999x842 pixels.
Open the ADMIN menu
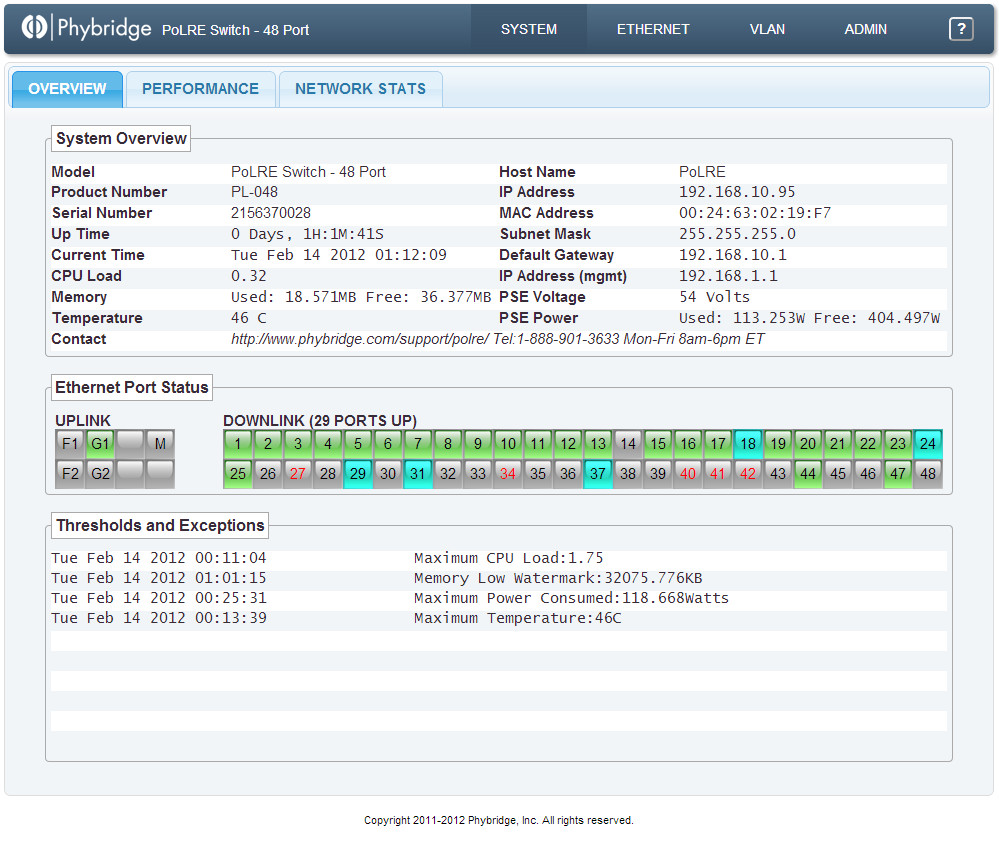coord(865,29)
